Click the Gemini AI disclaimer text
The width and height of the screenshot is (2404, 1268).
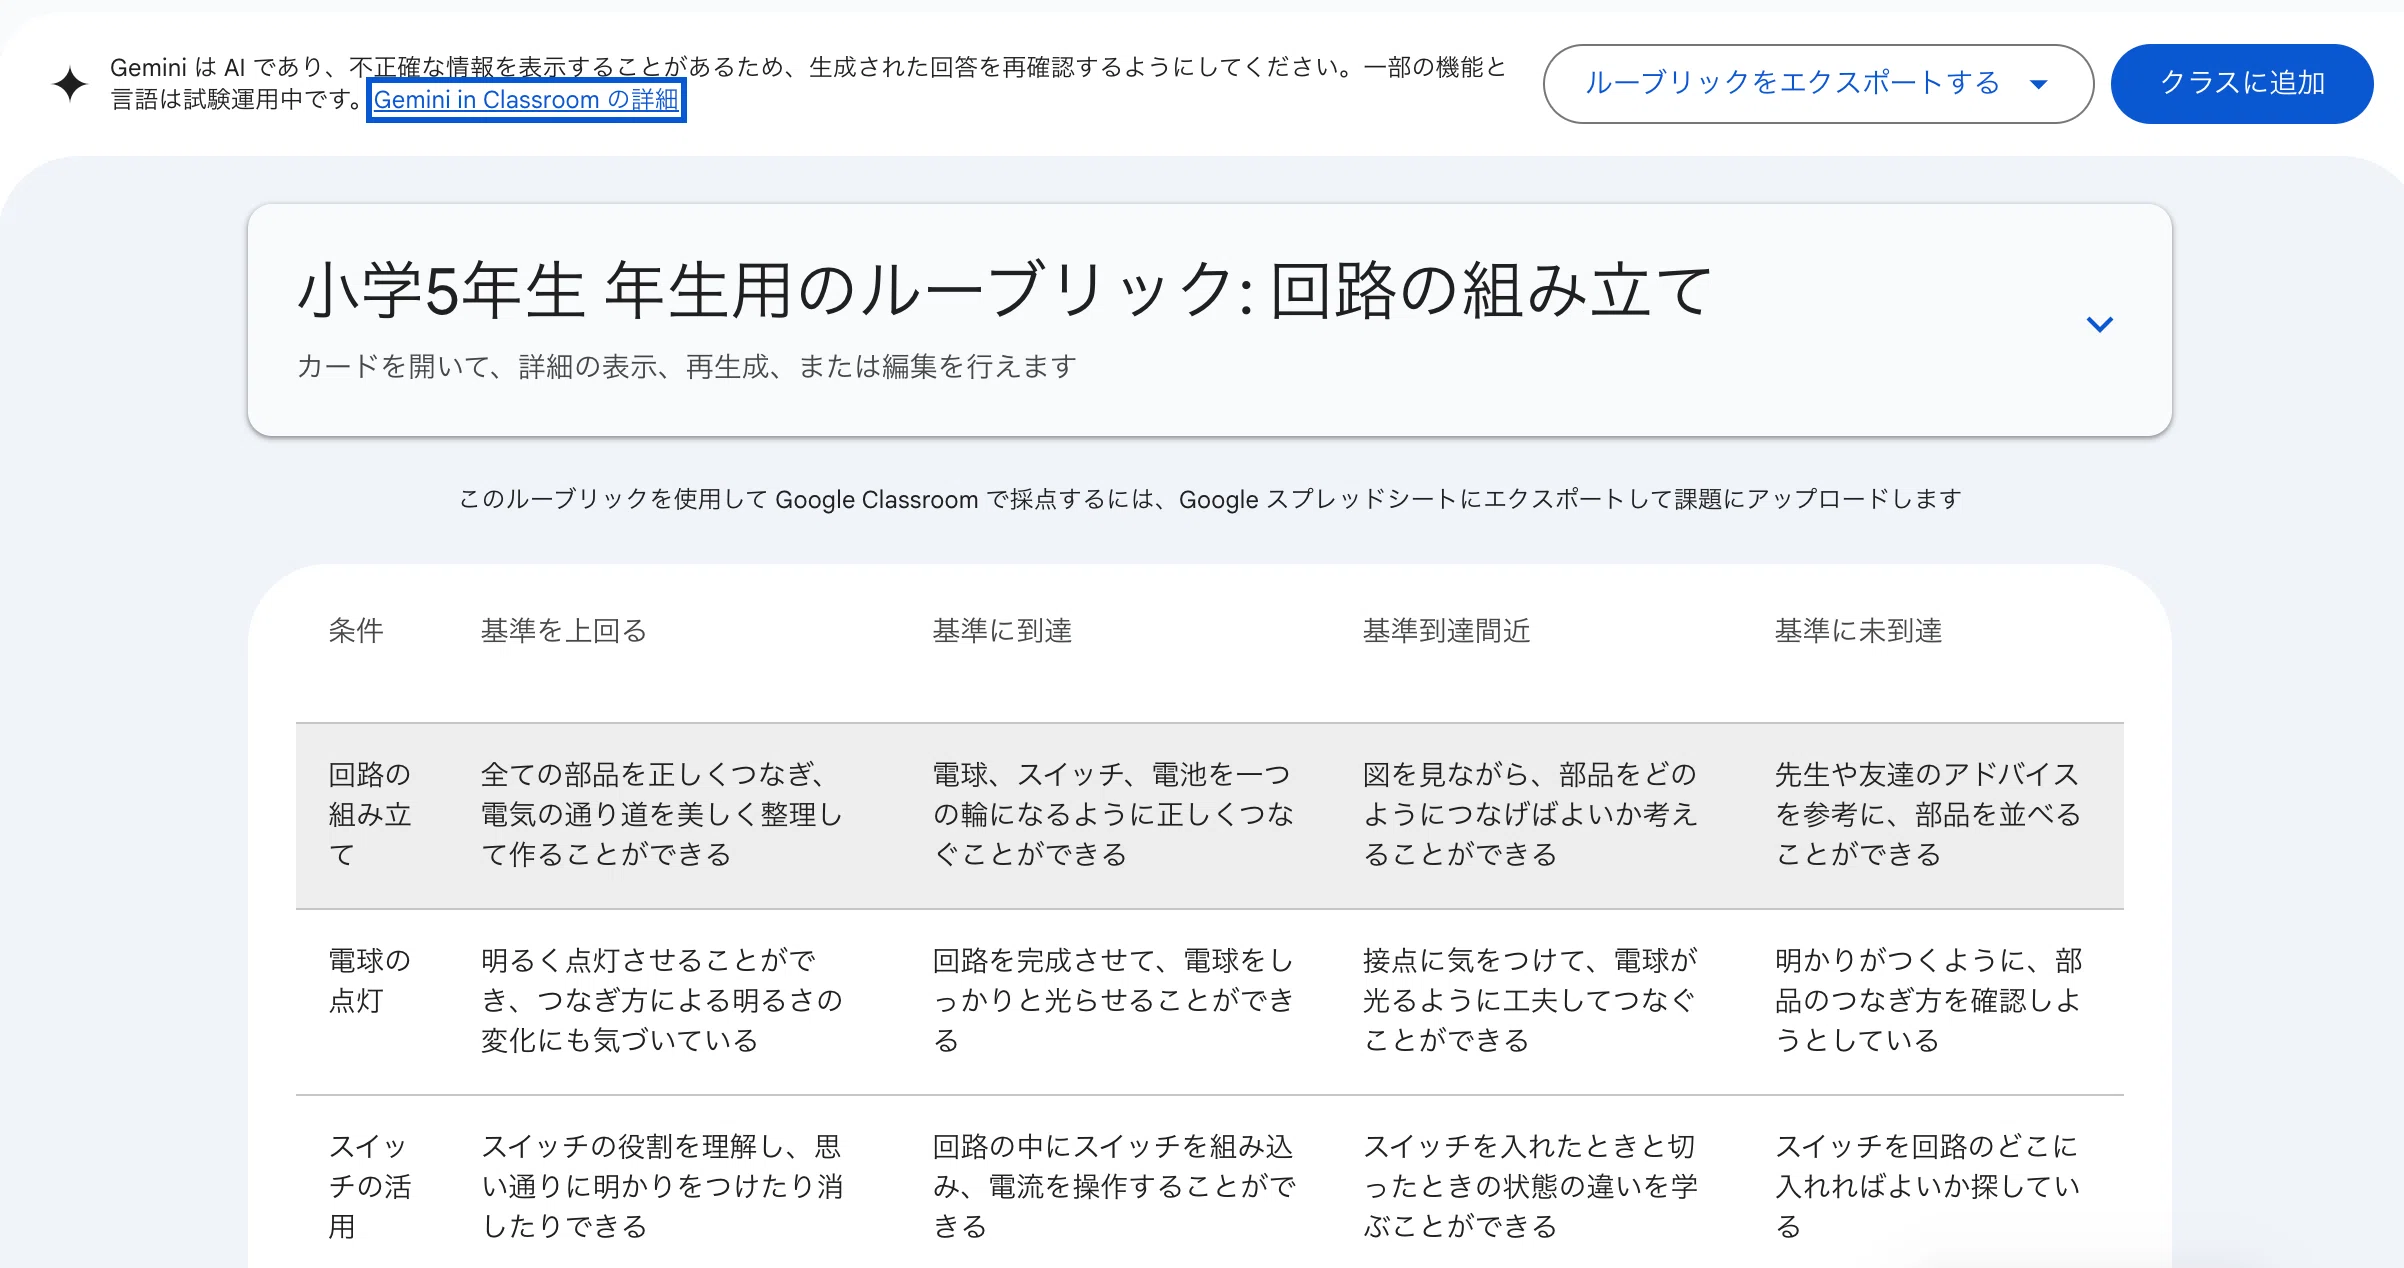pyautogui.click(x=808, y=83)
